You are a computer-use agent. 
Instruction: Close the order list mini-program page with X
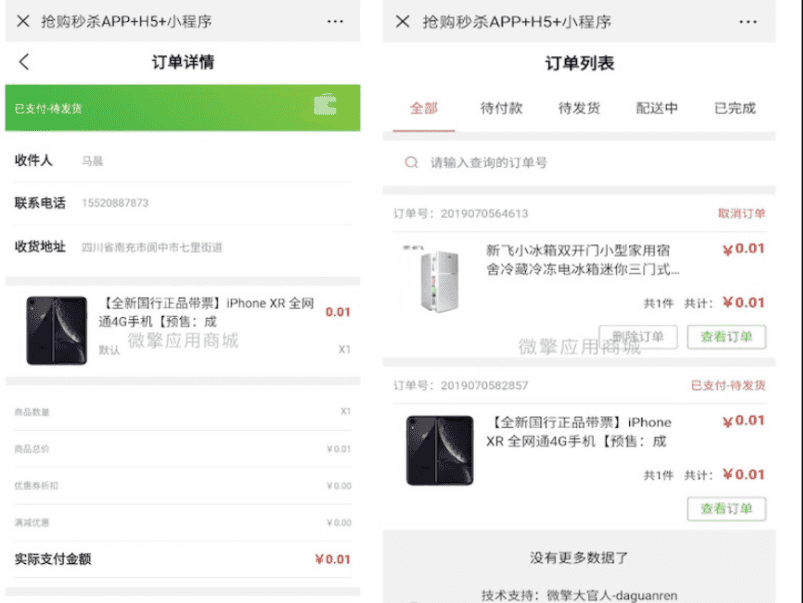402,21
